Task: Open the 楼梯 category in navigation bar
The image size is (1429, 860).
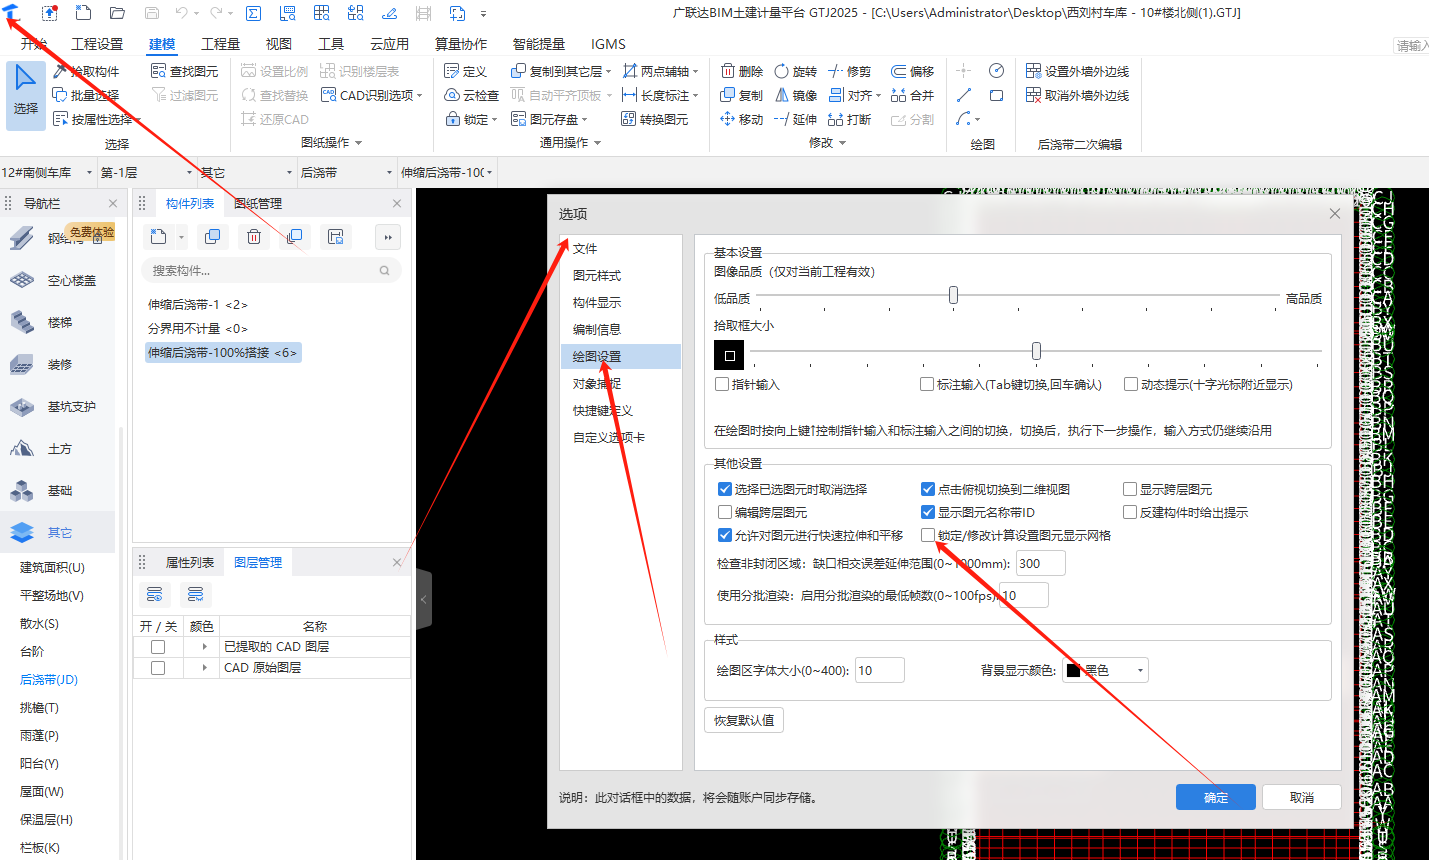Action: (58, 322)
